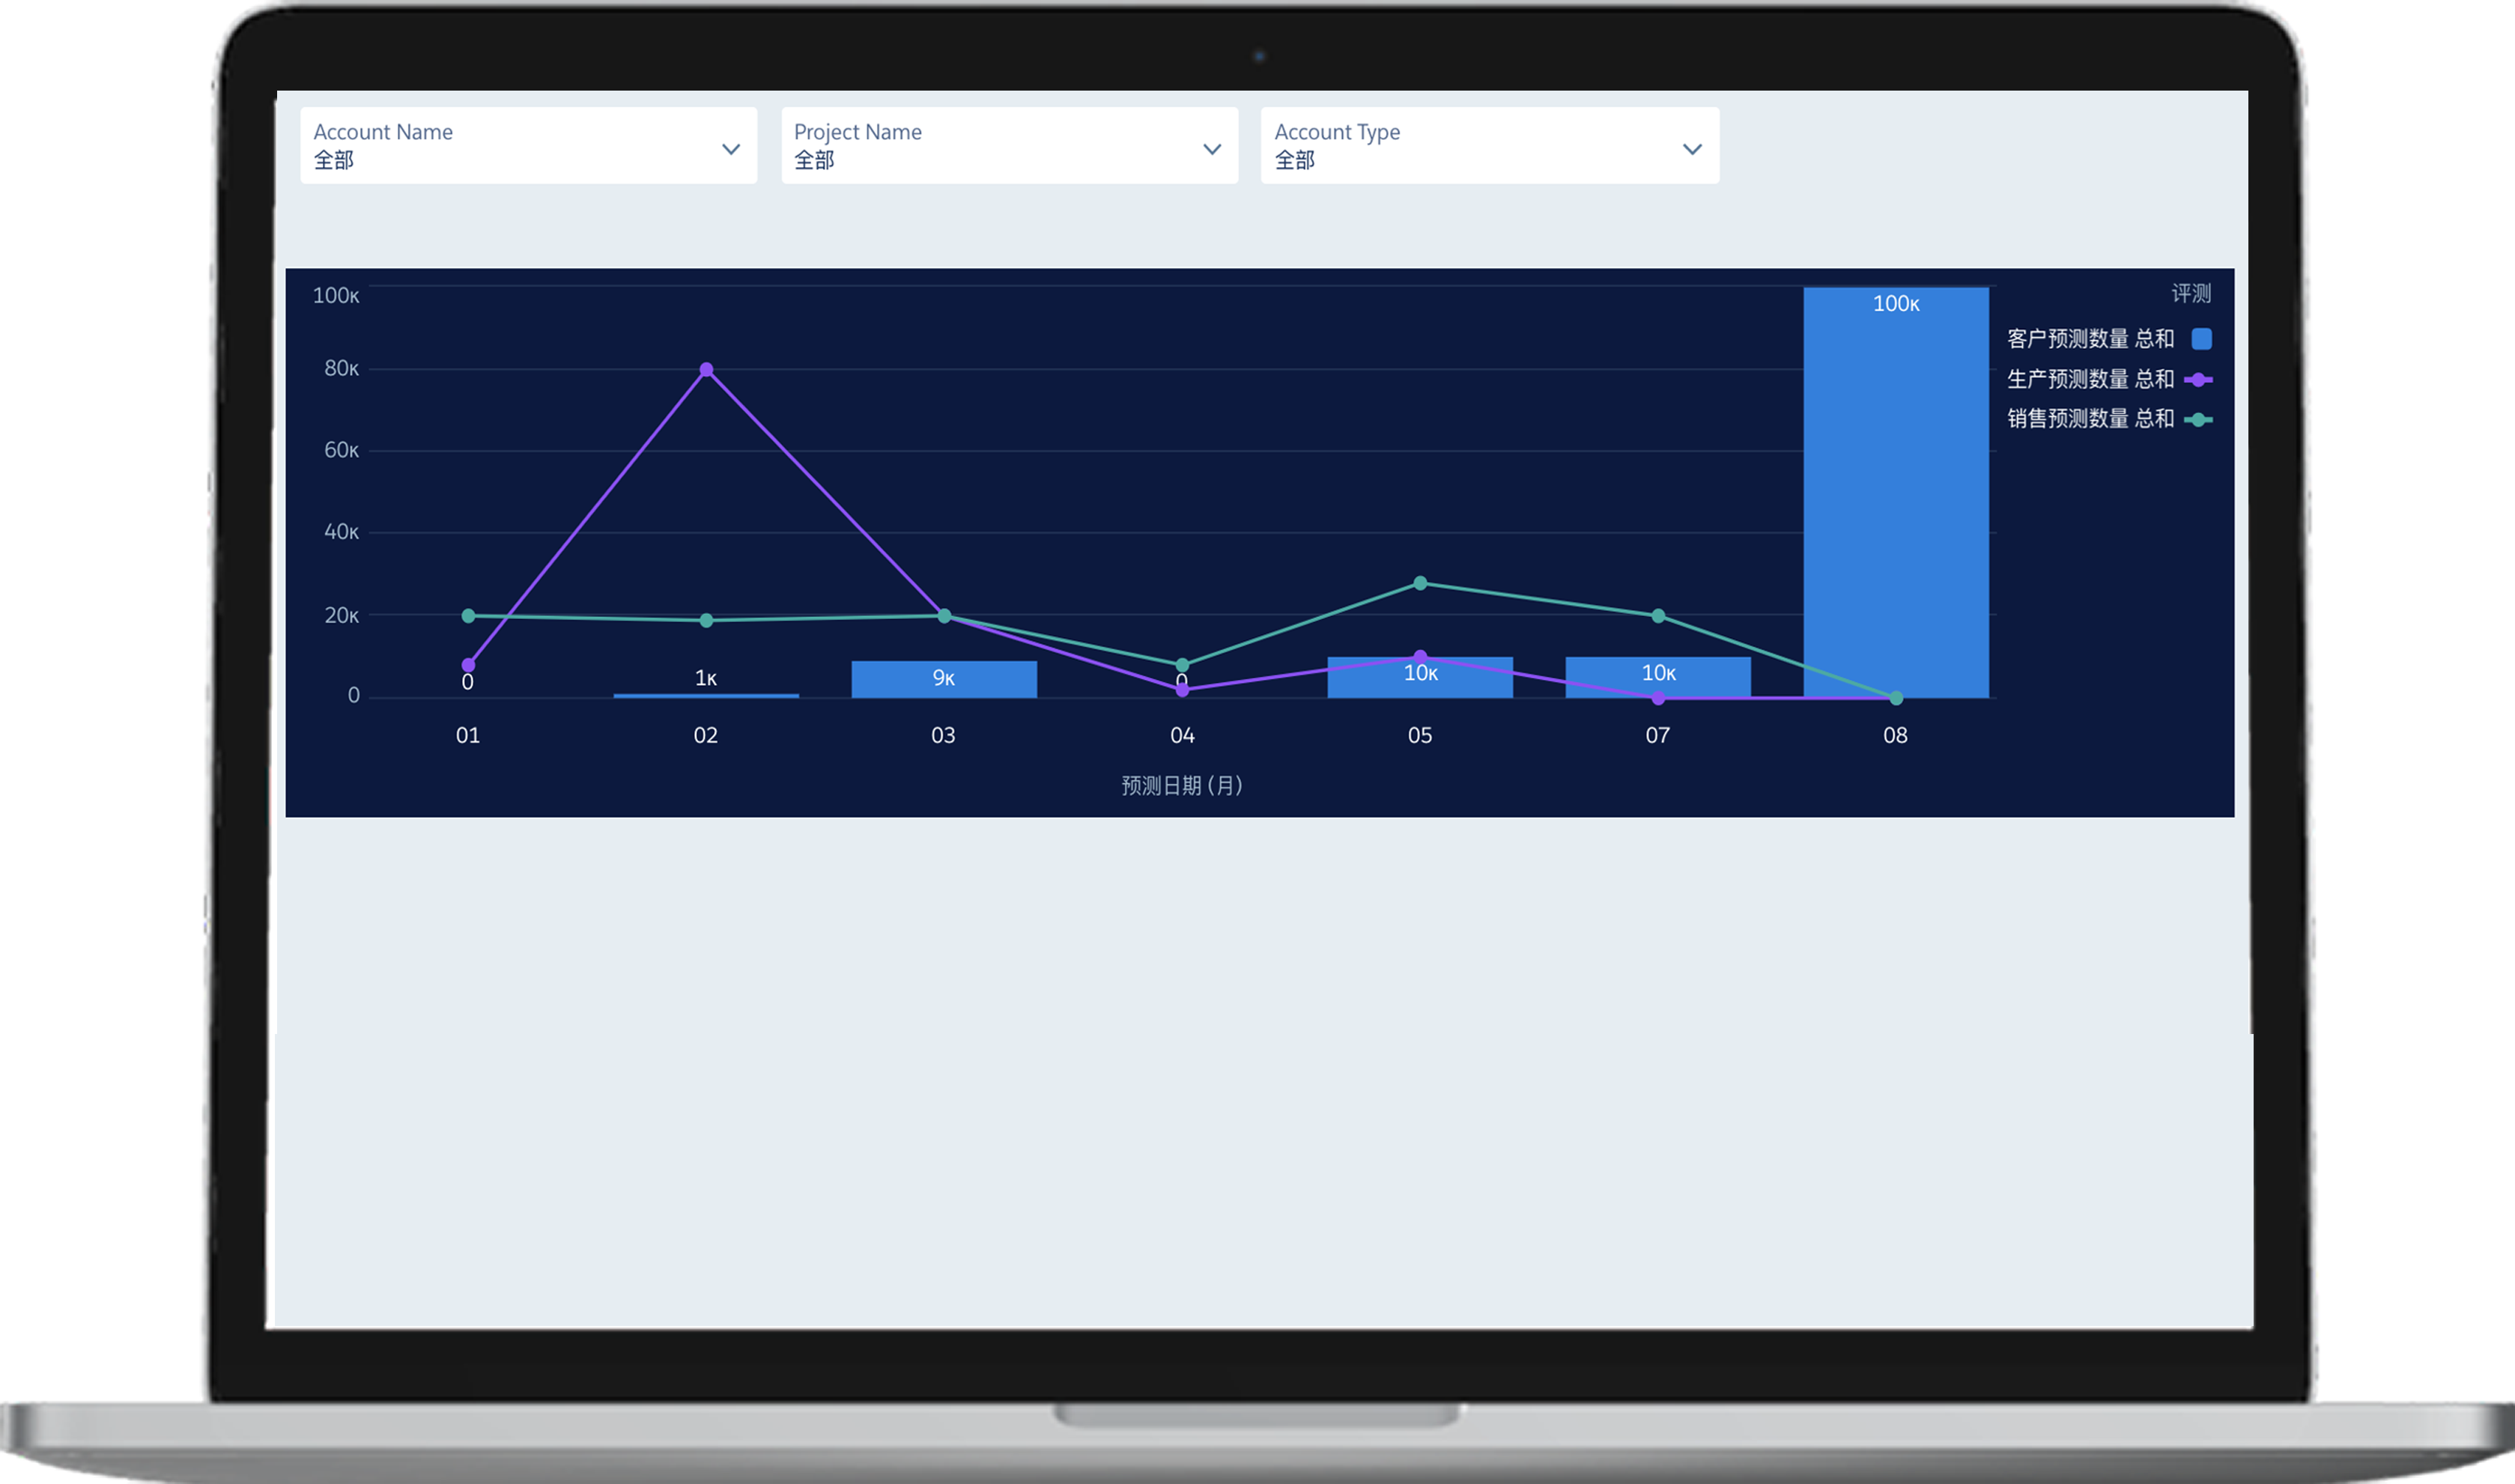Click the 10k bar for month 07
This screenshot has height=1484, width=2515.
click(1658, 678)
